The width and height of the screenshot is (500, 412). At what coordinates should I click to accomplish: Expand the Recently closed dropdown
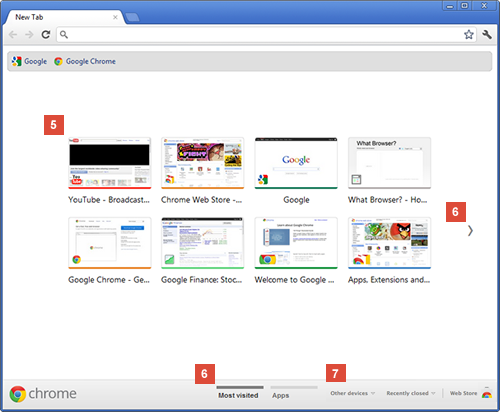coord(411,393)
